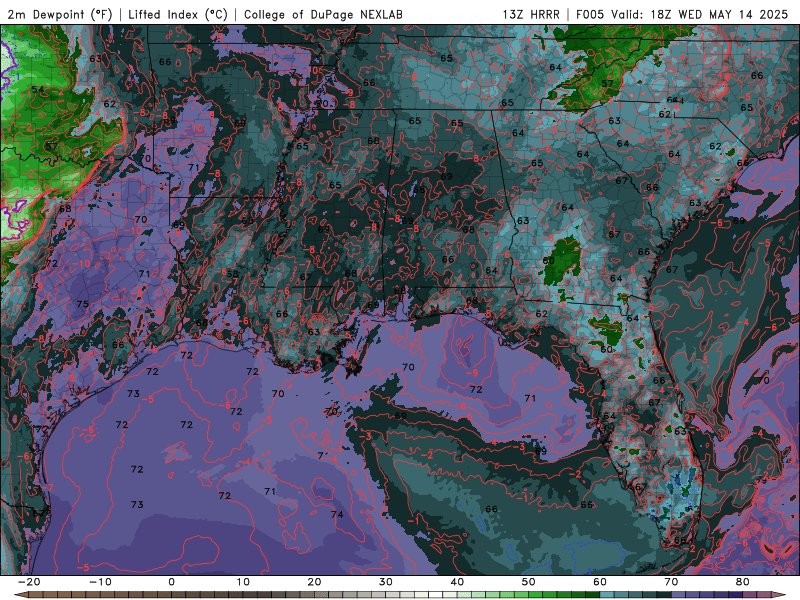The height and width of the screenshot is (600, 800).
Task: Select the "College of DuPage NEXLAB" title text
Action: point(323,14)
